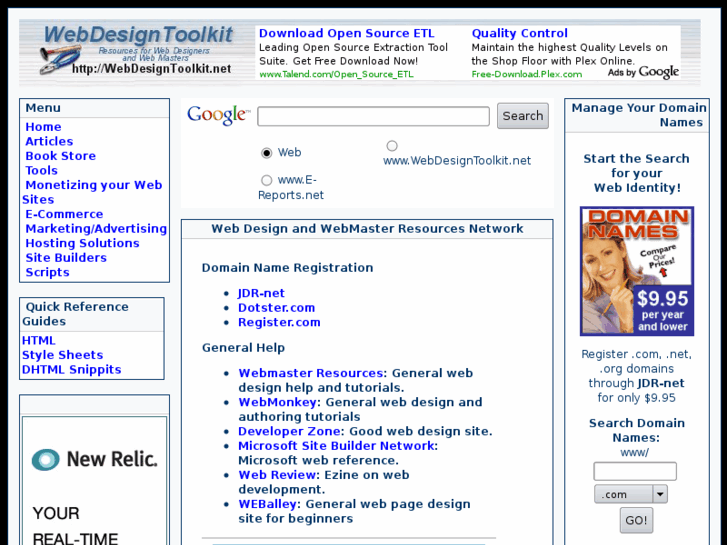Expand the .com domain extension dropdown
Image resolution: width=727 pixels, height=545 pixels.
coord(659,494)
